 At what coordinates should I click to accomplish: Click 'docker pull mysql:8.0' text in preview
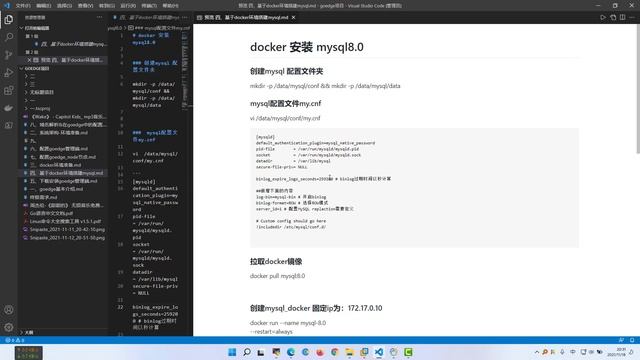tap(278, 276)
